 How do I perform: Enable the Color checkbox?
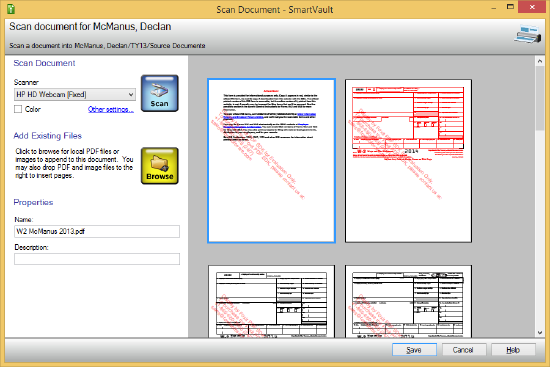[x=18, y=109]
